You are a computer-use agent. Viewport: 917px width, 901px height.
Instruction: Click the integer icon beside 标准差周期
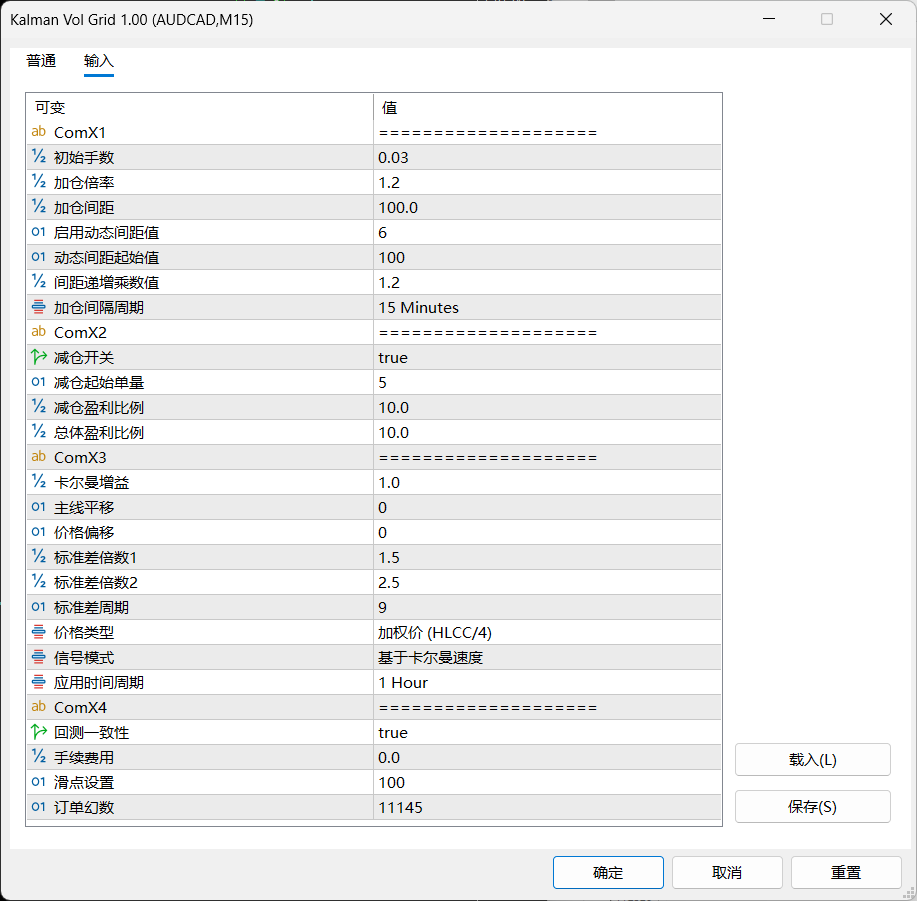39,607
